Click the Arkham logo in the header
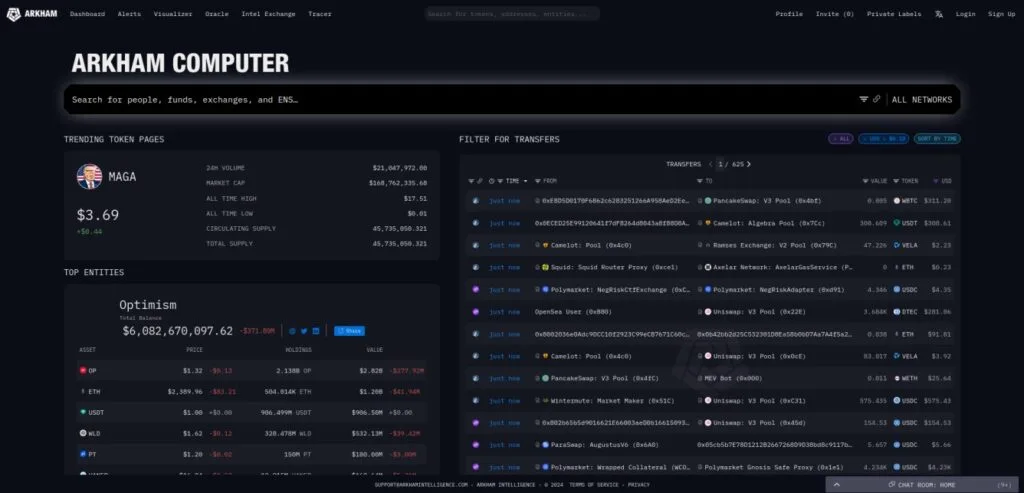The height and width of the screenshot is (493, 1024). [x=32, y=14]
